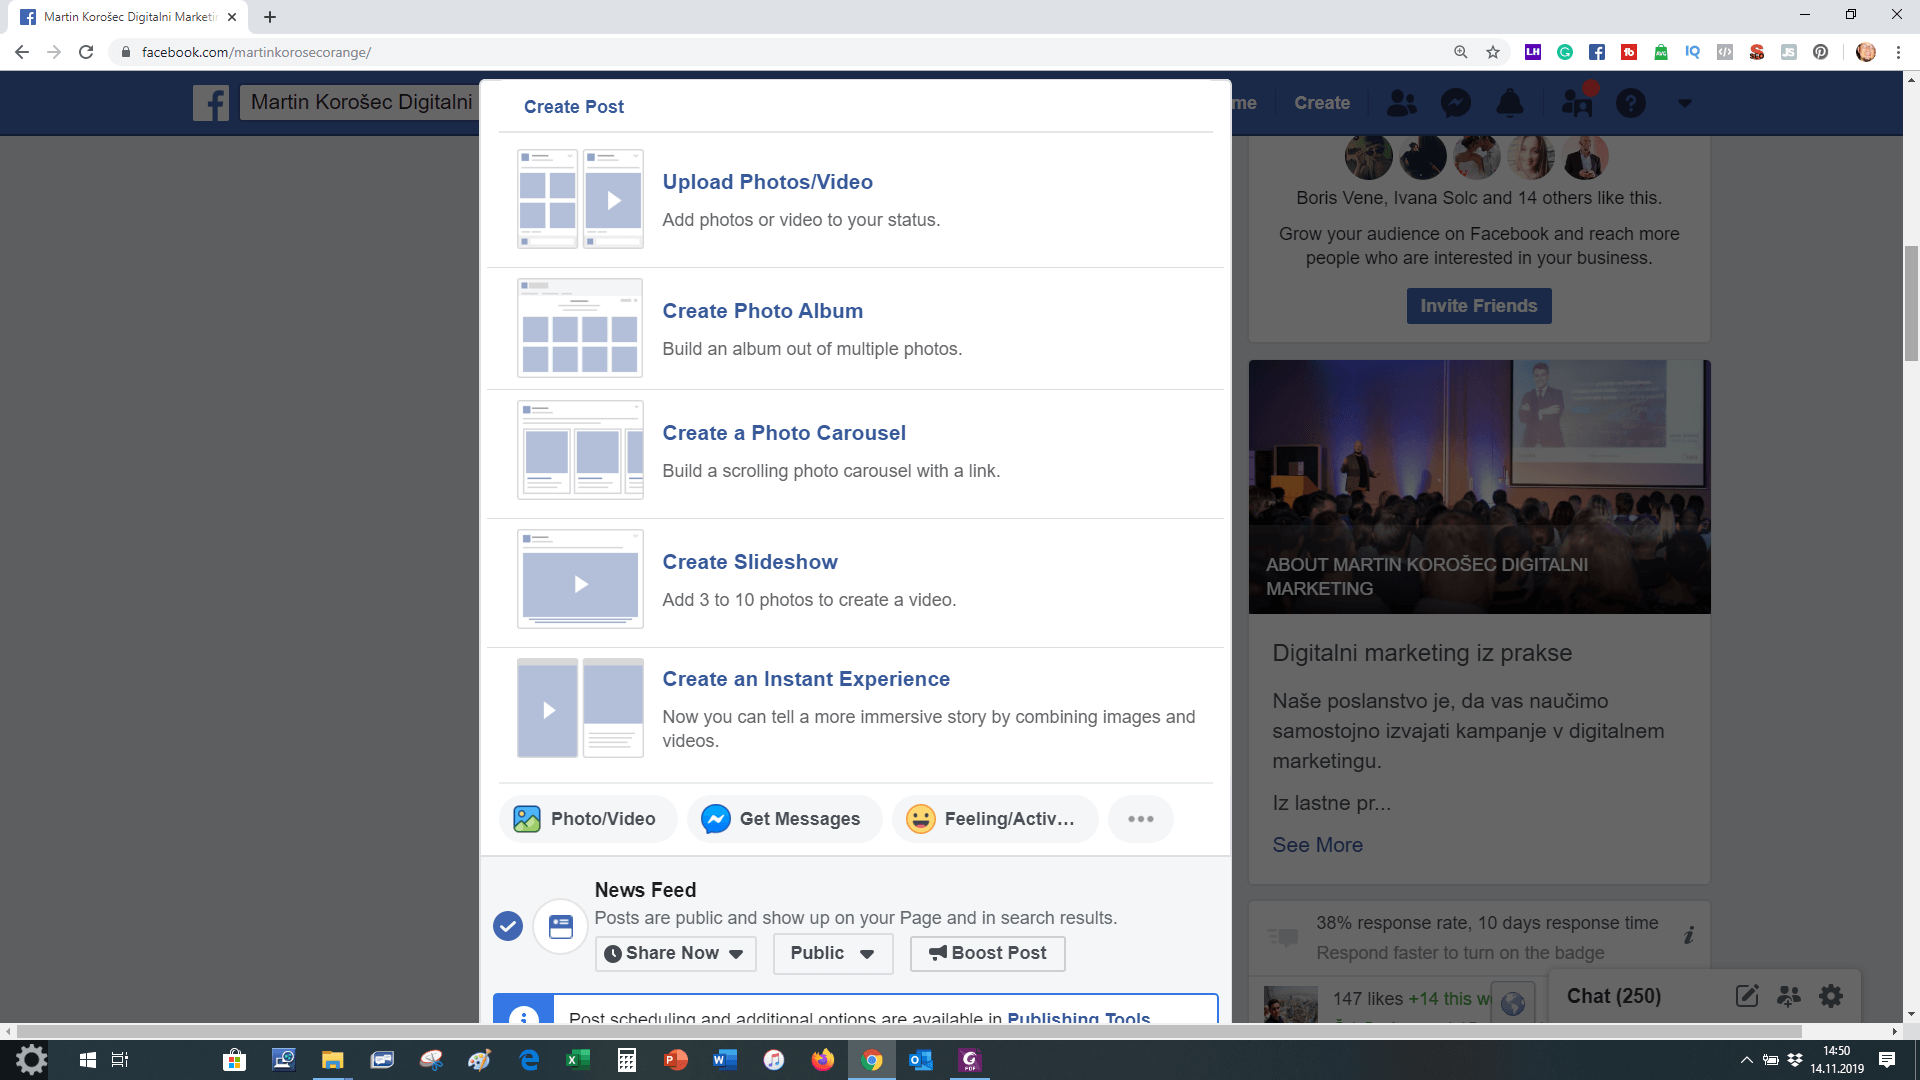Open the Quick Help question mark icon
Viewport: 1920px width, 1080px height.
coord(1630,103)
